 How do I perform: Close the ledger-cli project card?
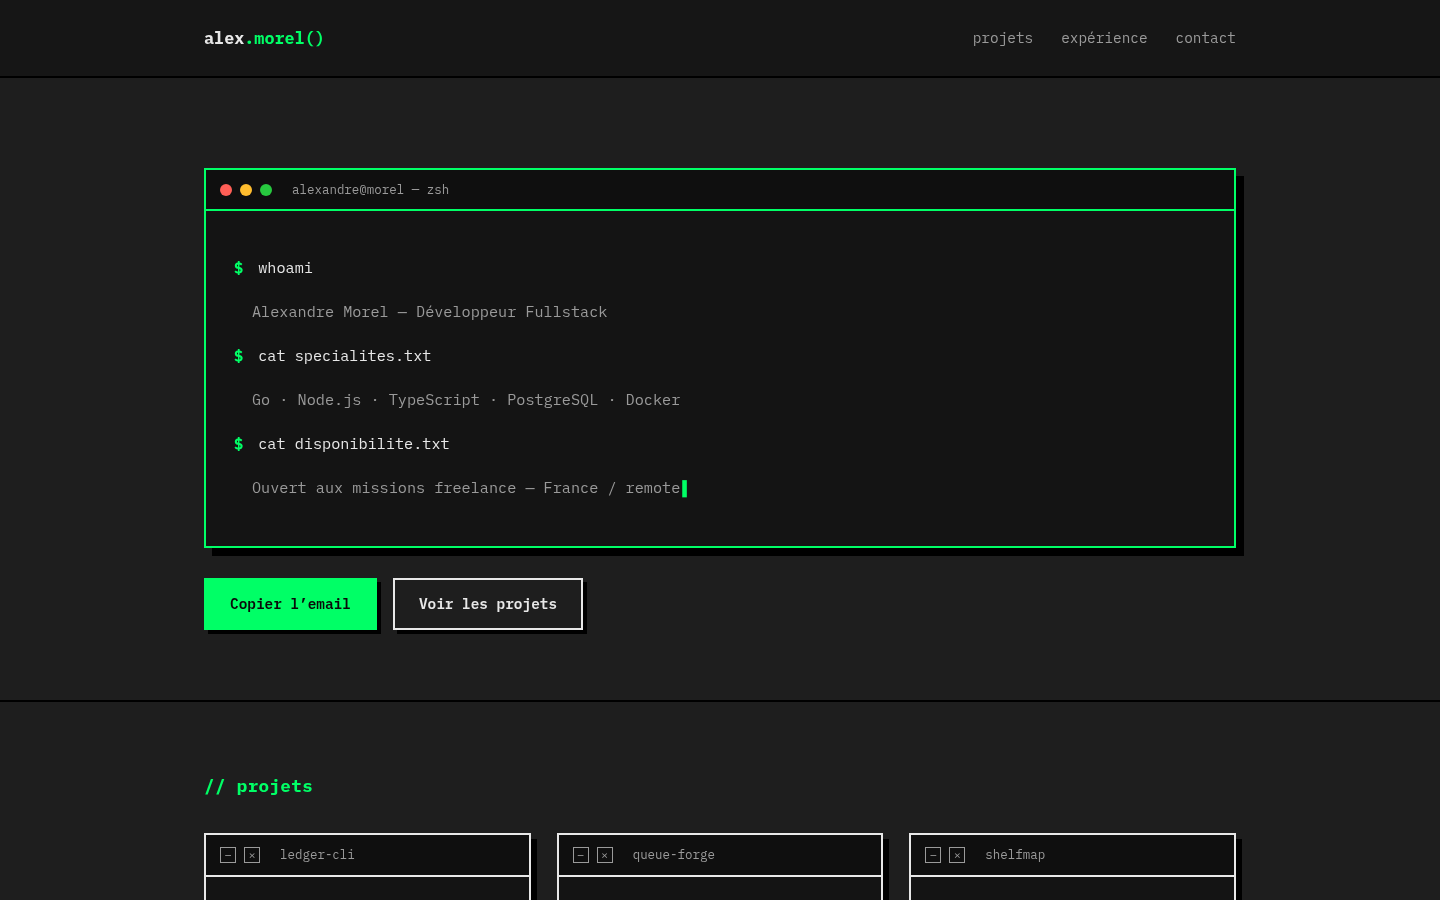click(252, 855)
